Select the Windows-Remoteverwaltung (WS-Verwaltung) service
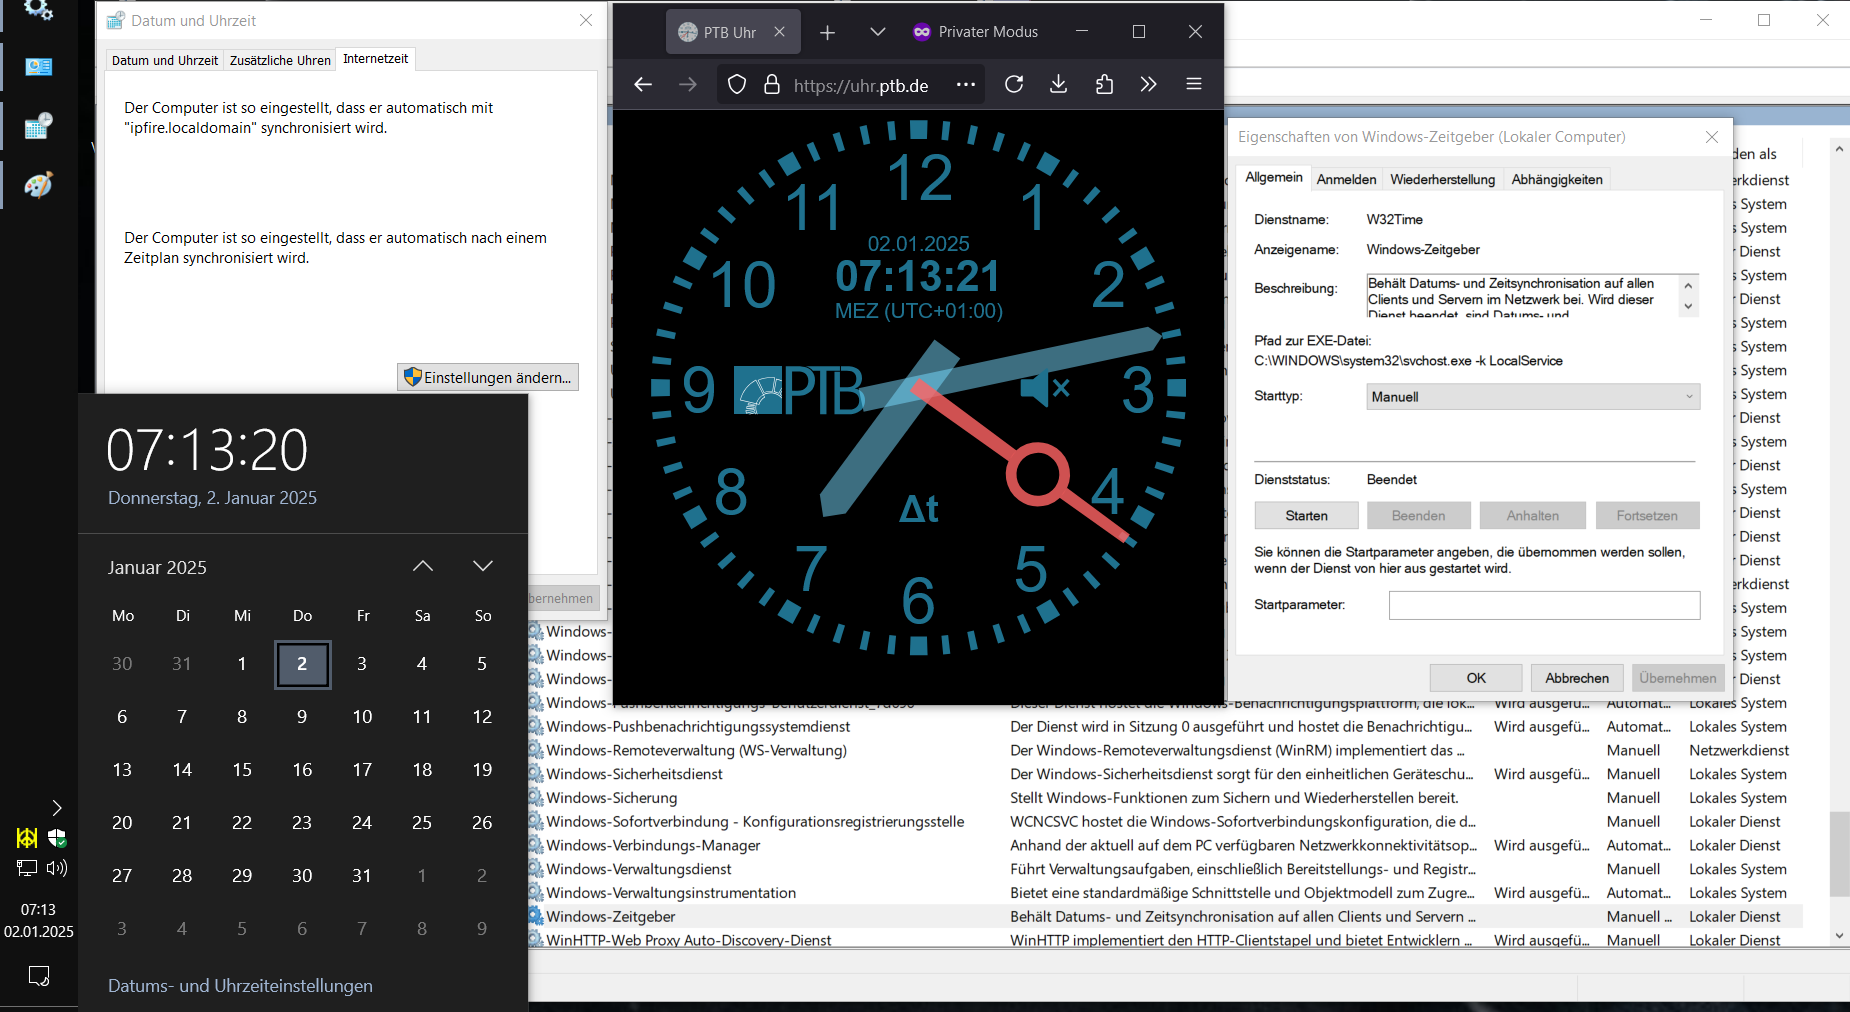This screenshot has height=1012, width=1850. 1165,750
